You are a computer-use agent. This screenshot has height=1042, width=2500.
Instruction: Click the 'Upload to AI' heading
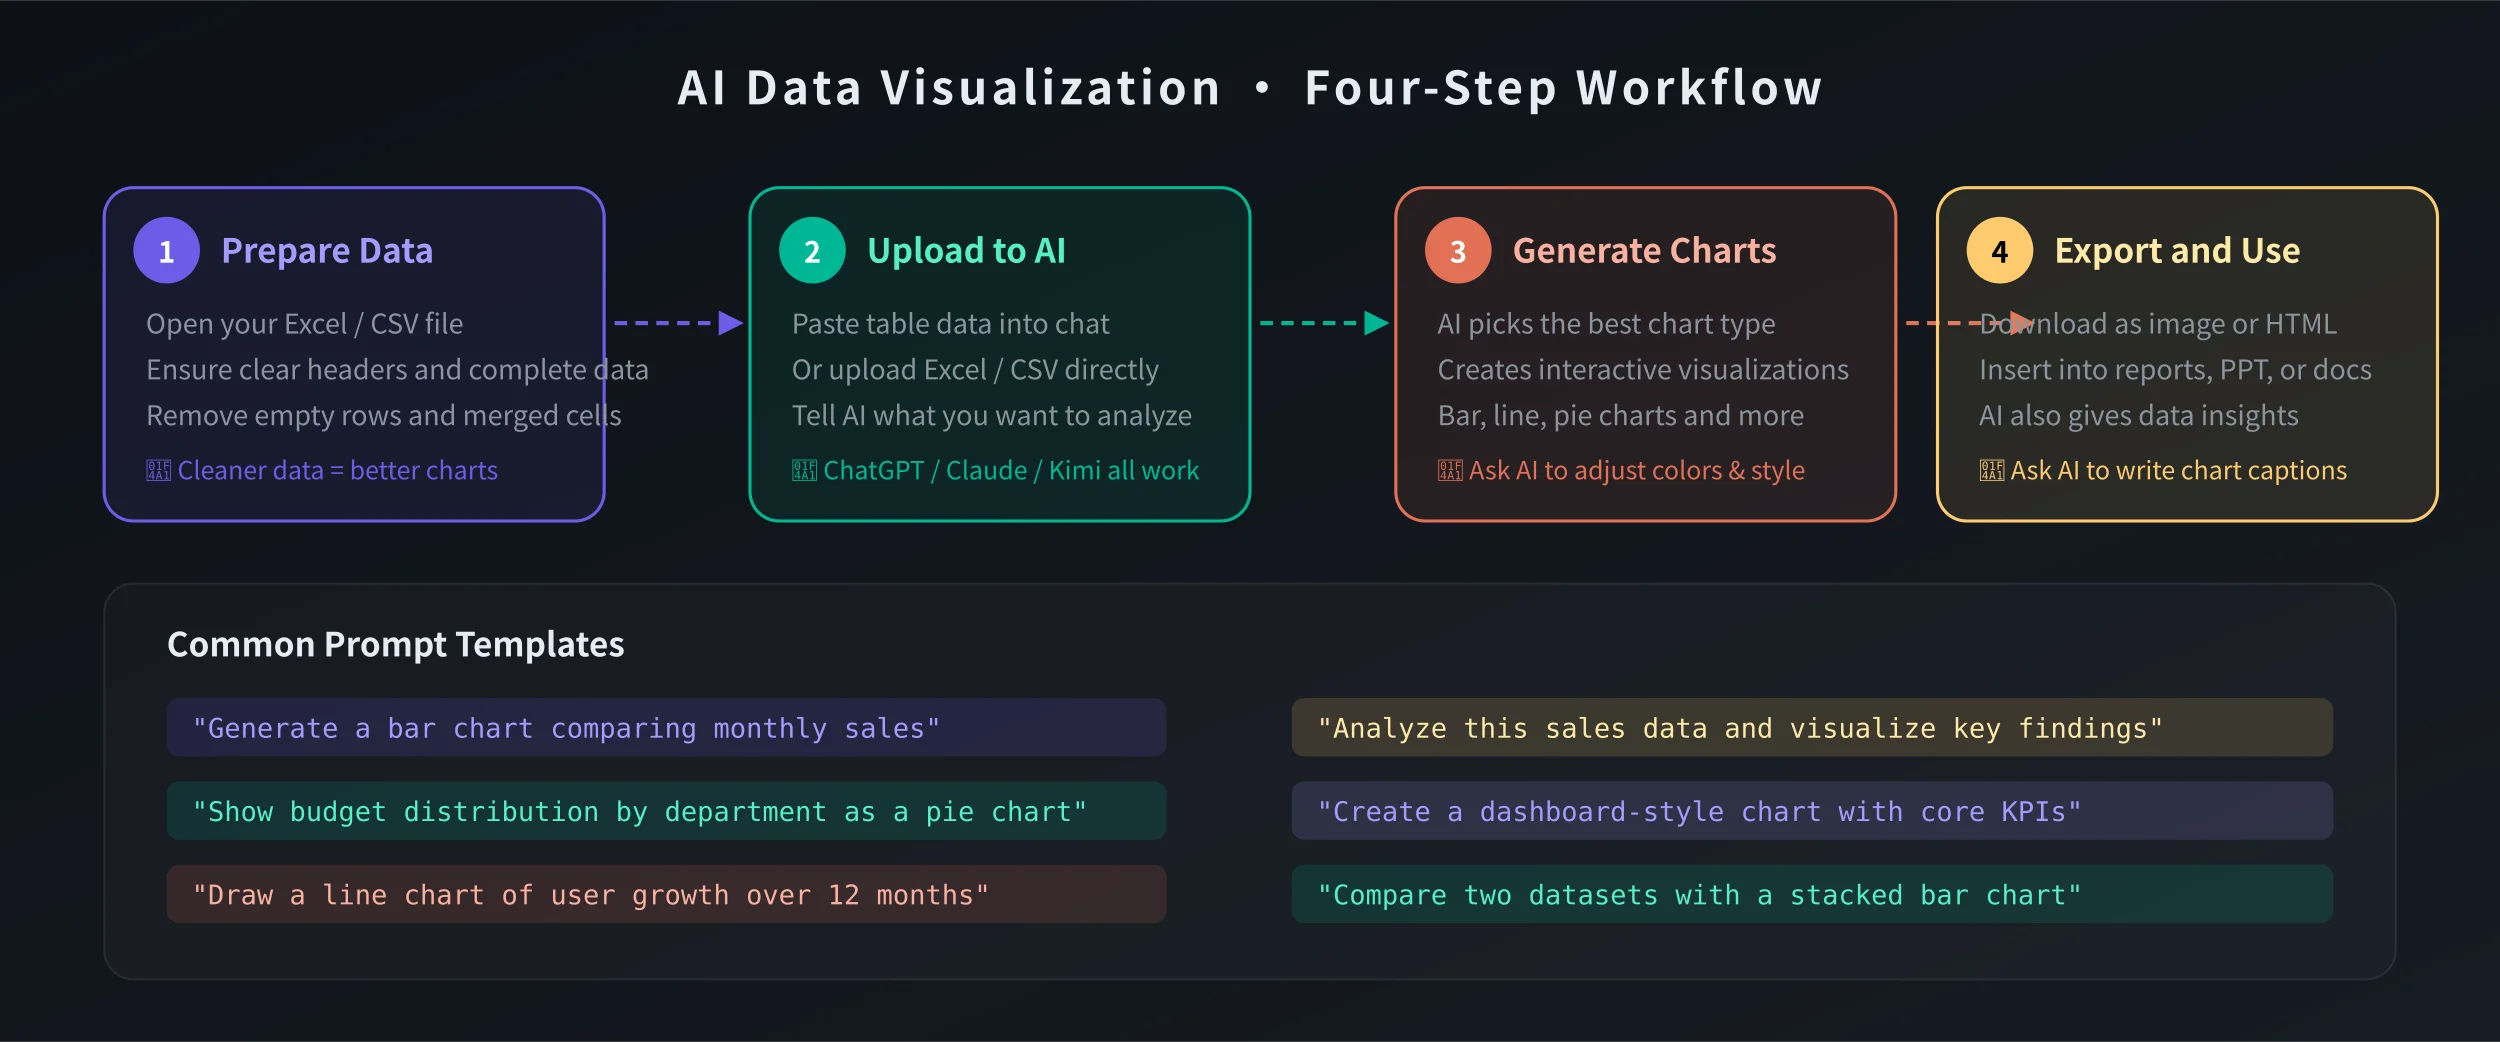[967, 250]
